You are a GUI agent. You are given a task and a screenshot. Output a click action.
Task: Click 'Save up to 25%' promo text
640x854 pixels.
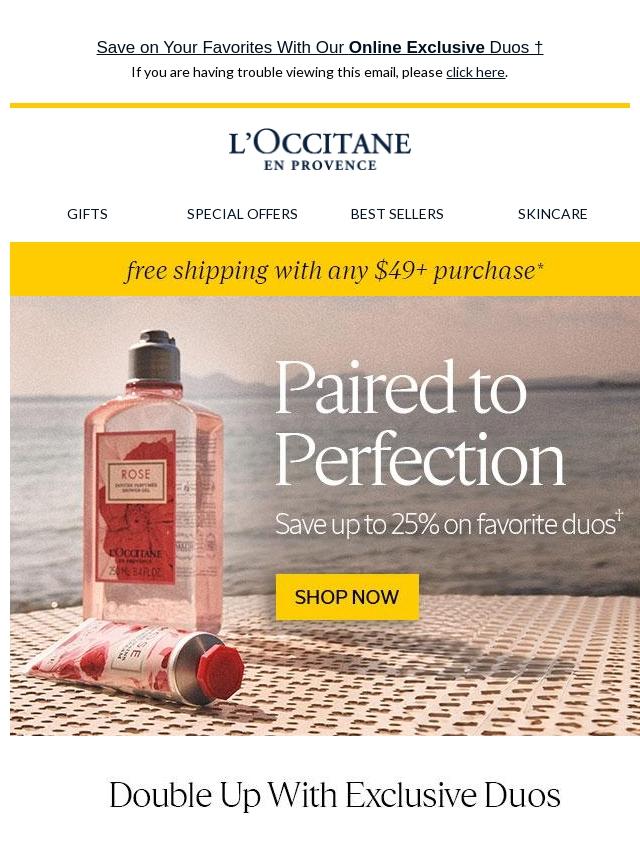(x=448, y=524)
